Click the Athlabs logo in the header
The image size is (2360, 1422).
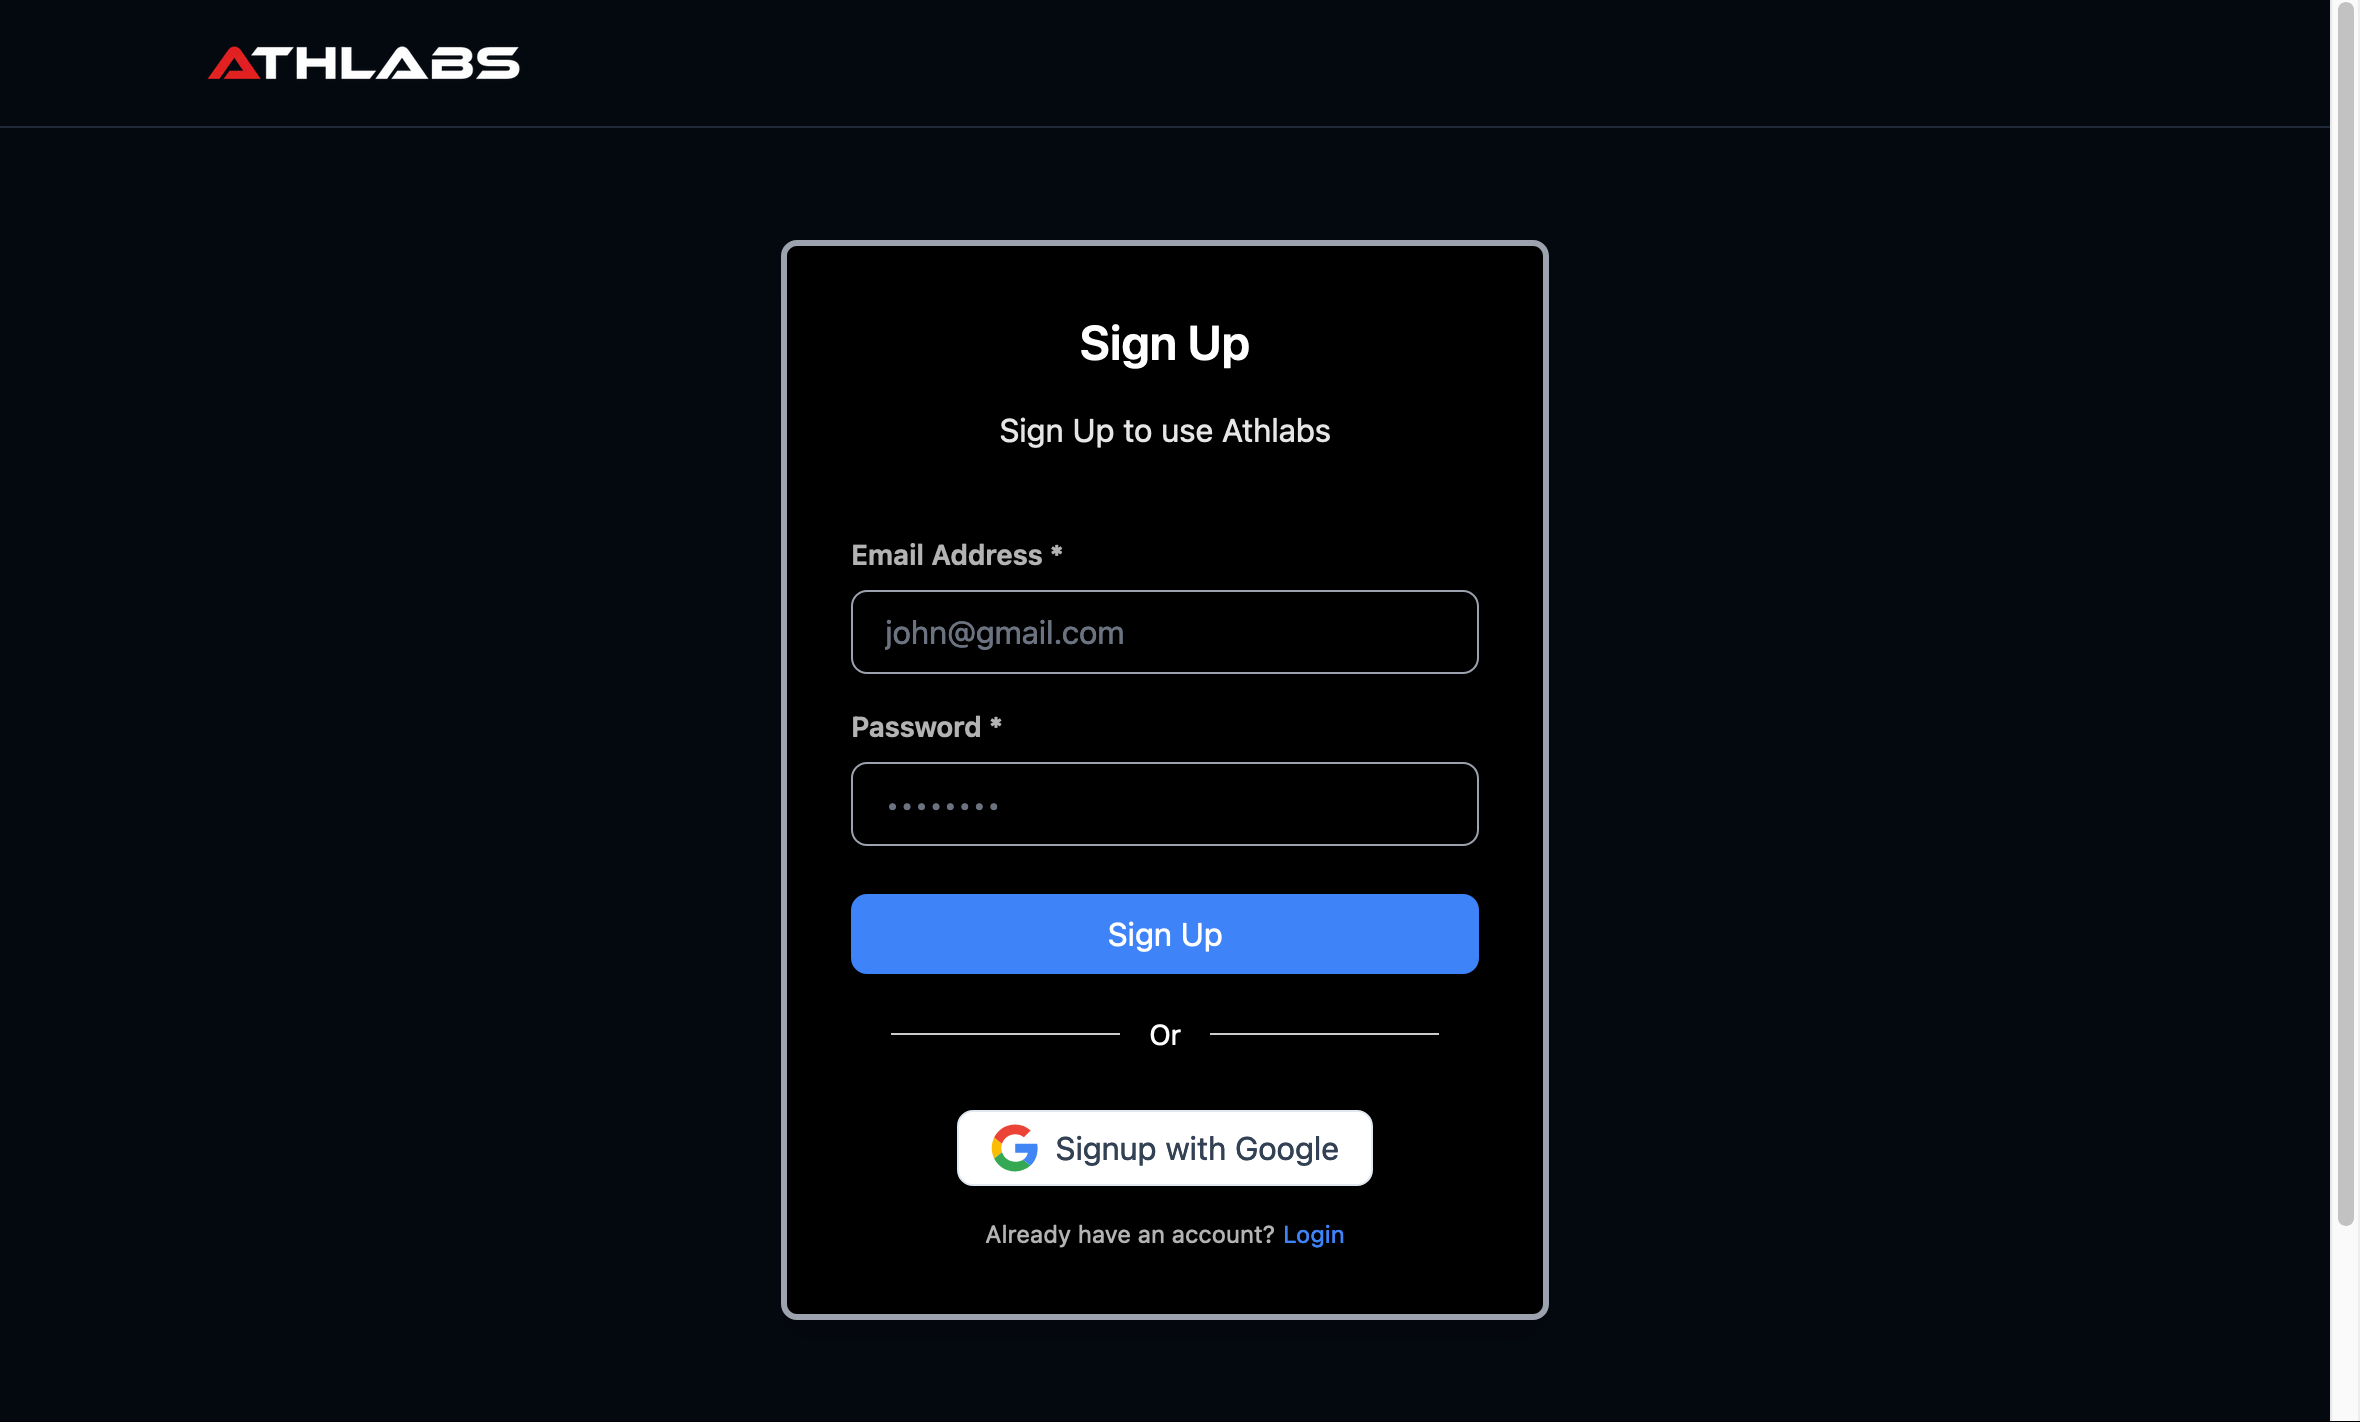tap(364, 63)
